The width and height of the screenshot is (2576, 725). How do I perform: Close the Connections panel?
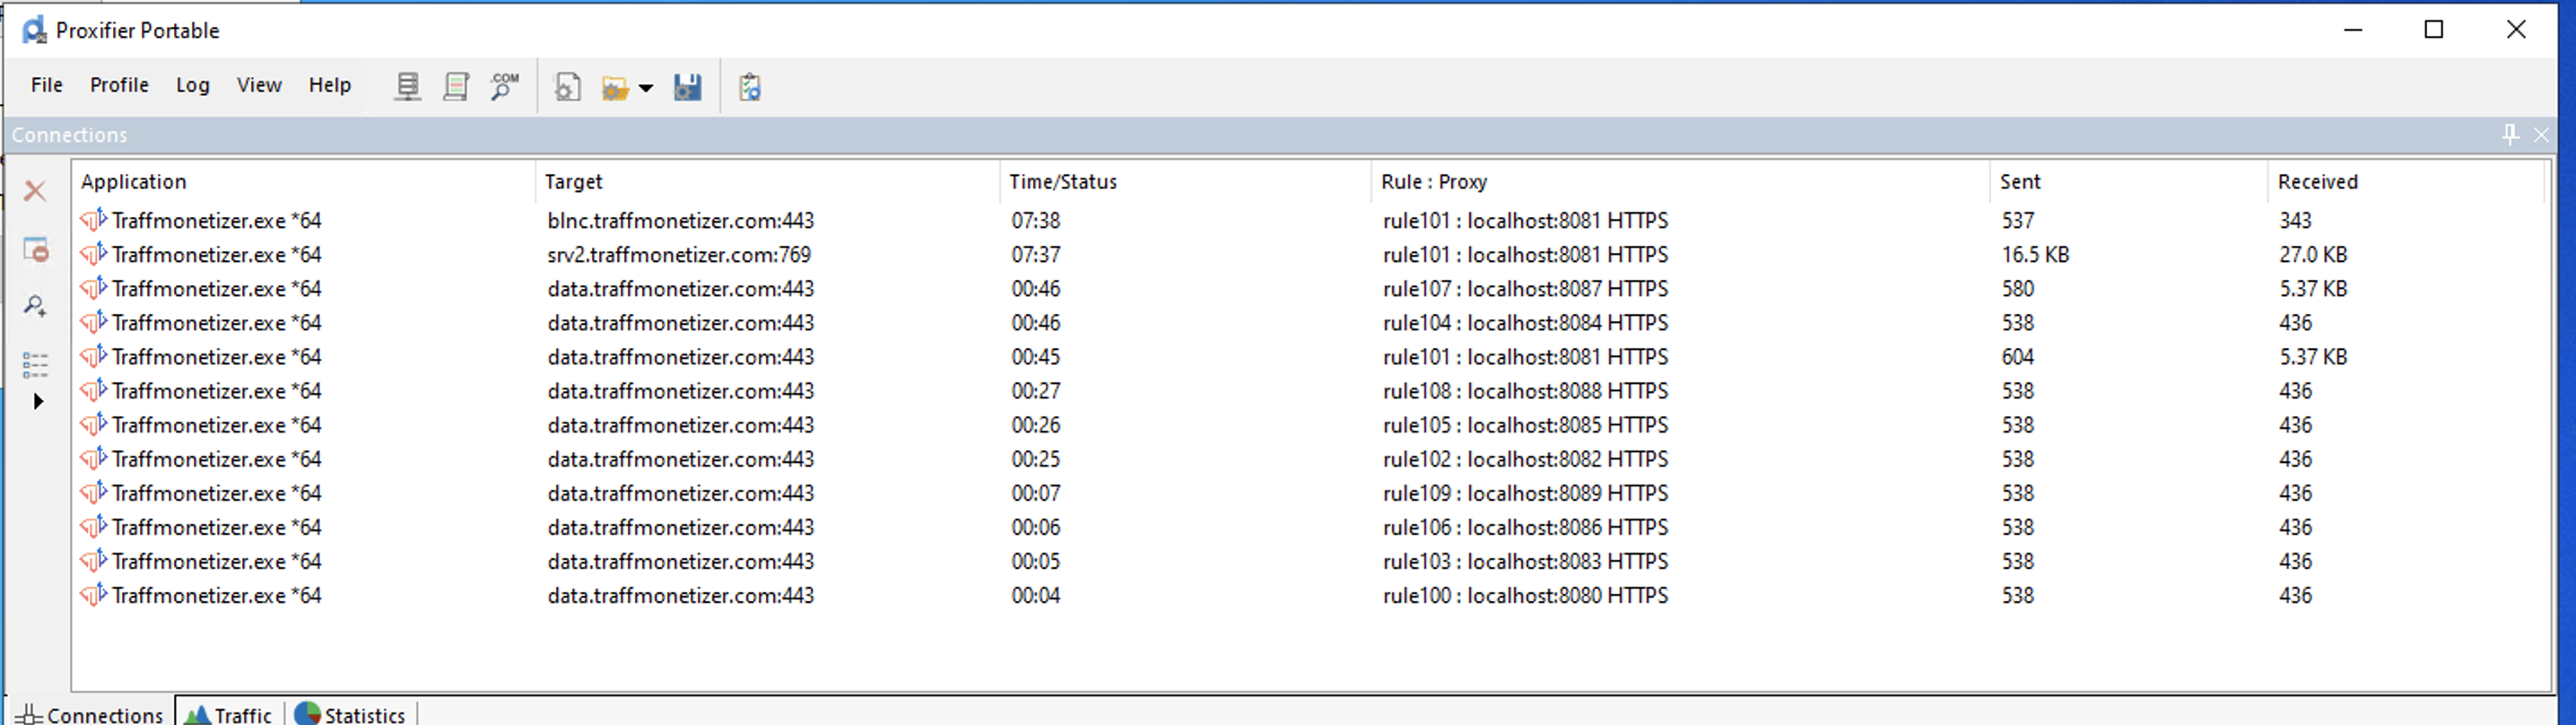[2541, 134]
